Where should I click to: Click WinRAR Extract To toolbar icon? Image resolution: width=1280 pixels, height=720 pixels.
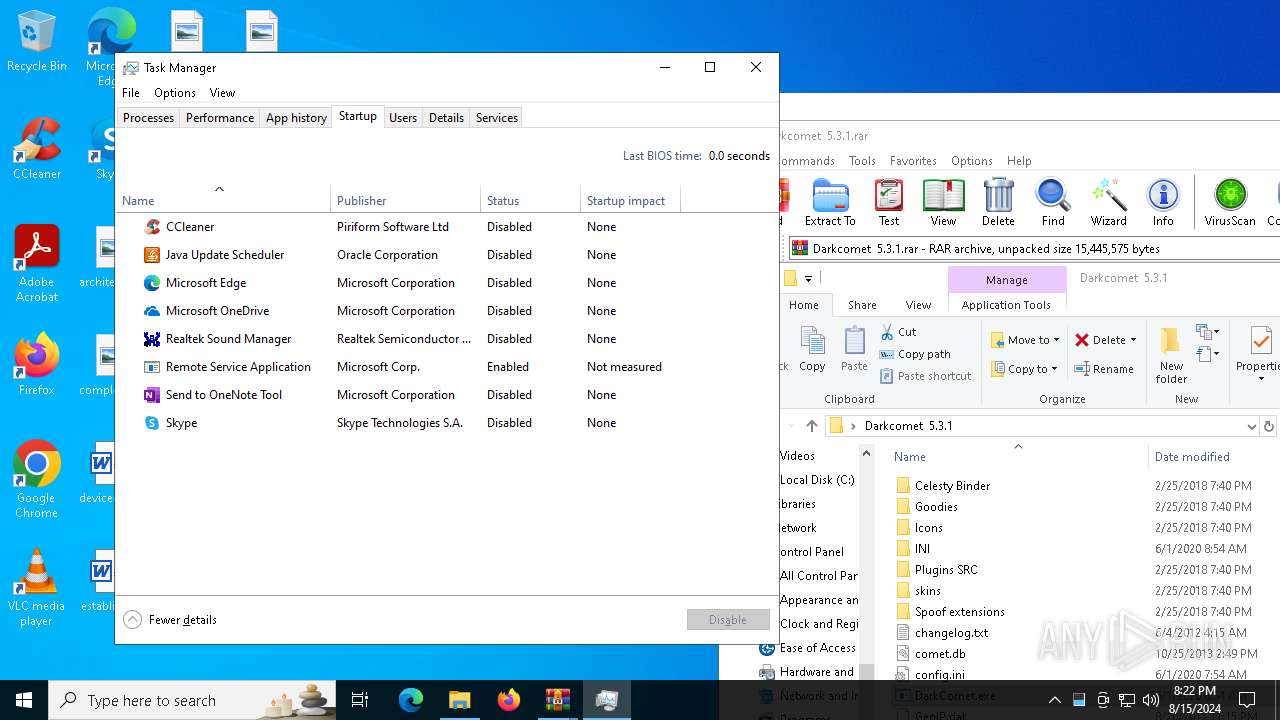[x=830, y=203]
